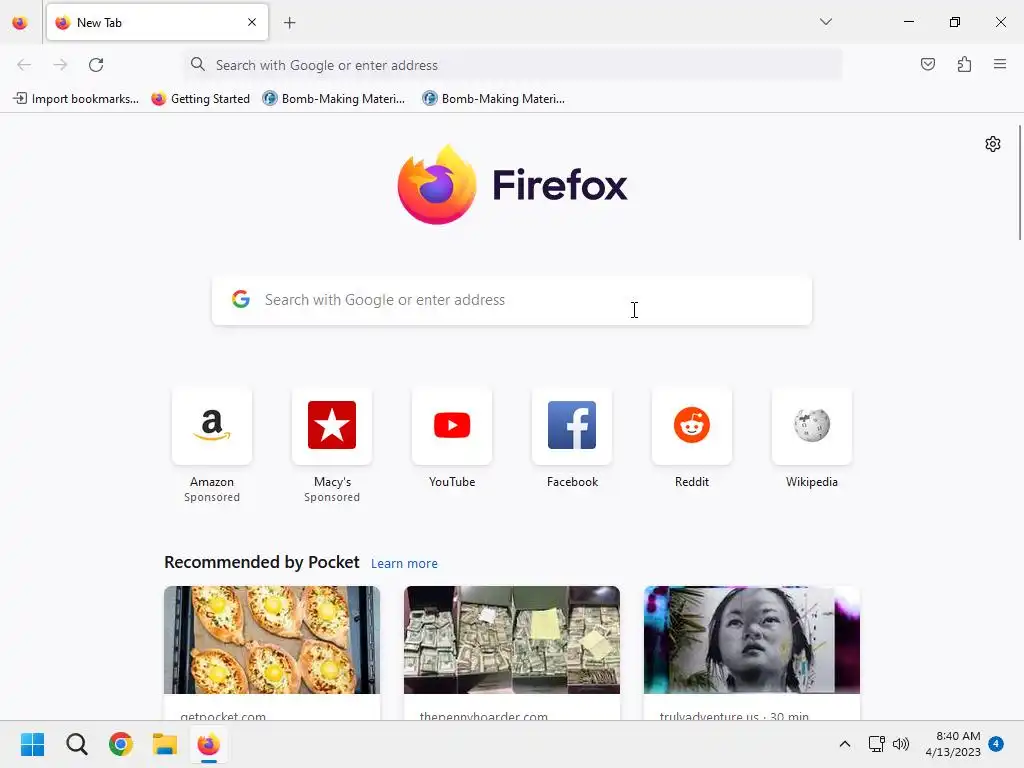Go back one page
This screenshot has height=768, width=1024.
tap(24, 65)
